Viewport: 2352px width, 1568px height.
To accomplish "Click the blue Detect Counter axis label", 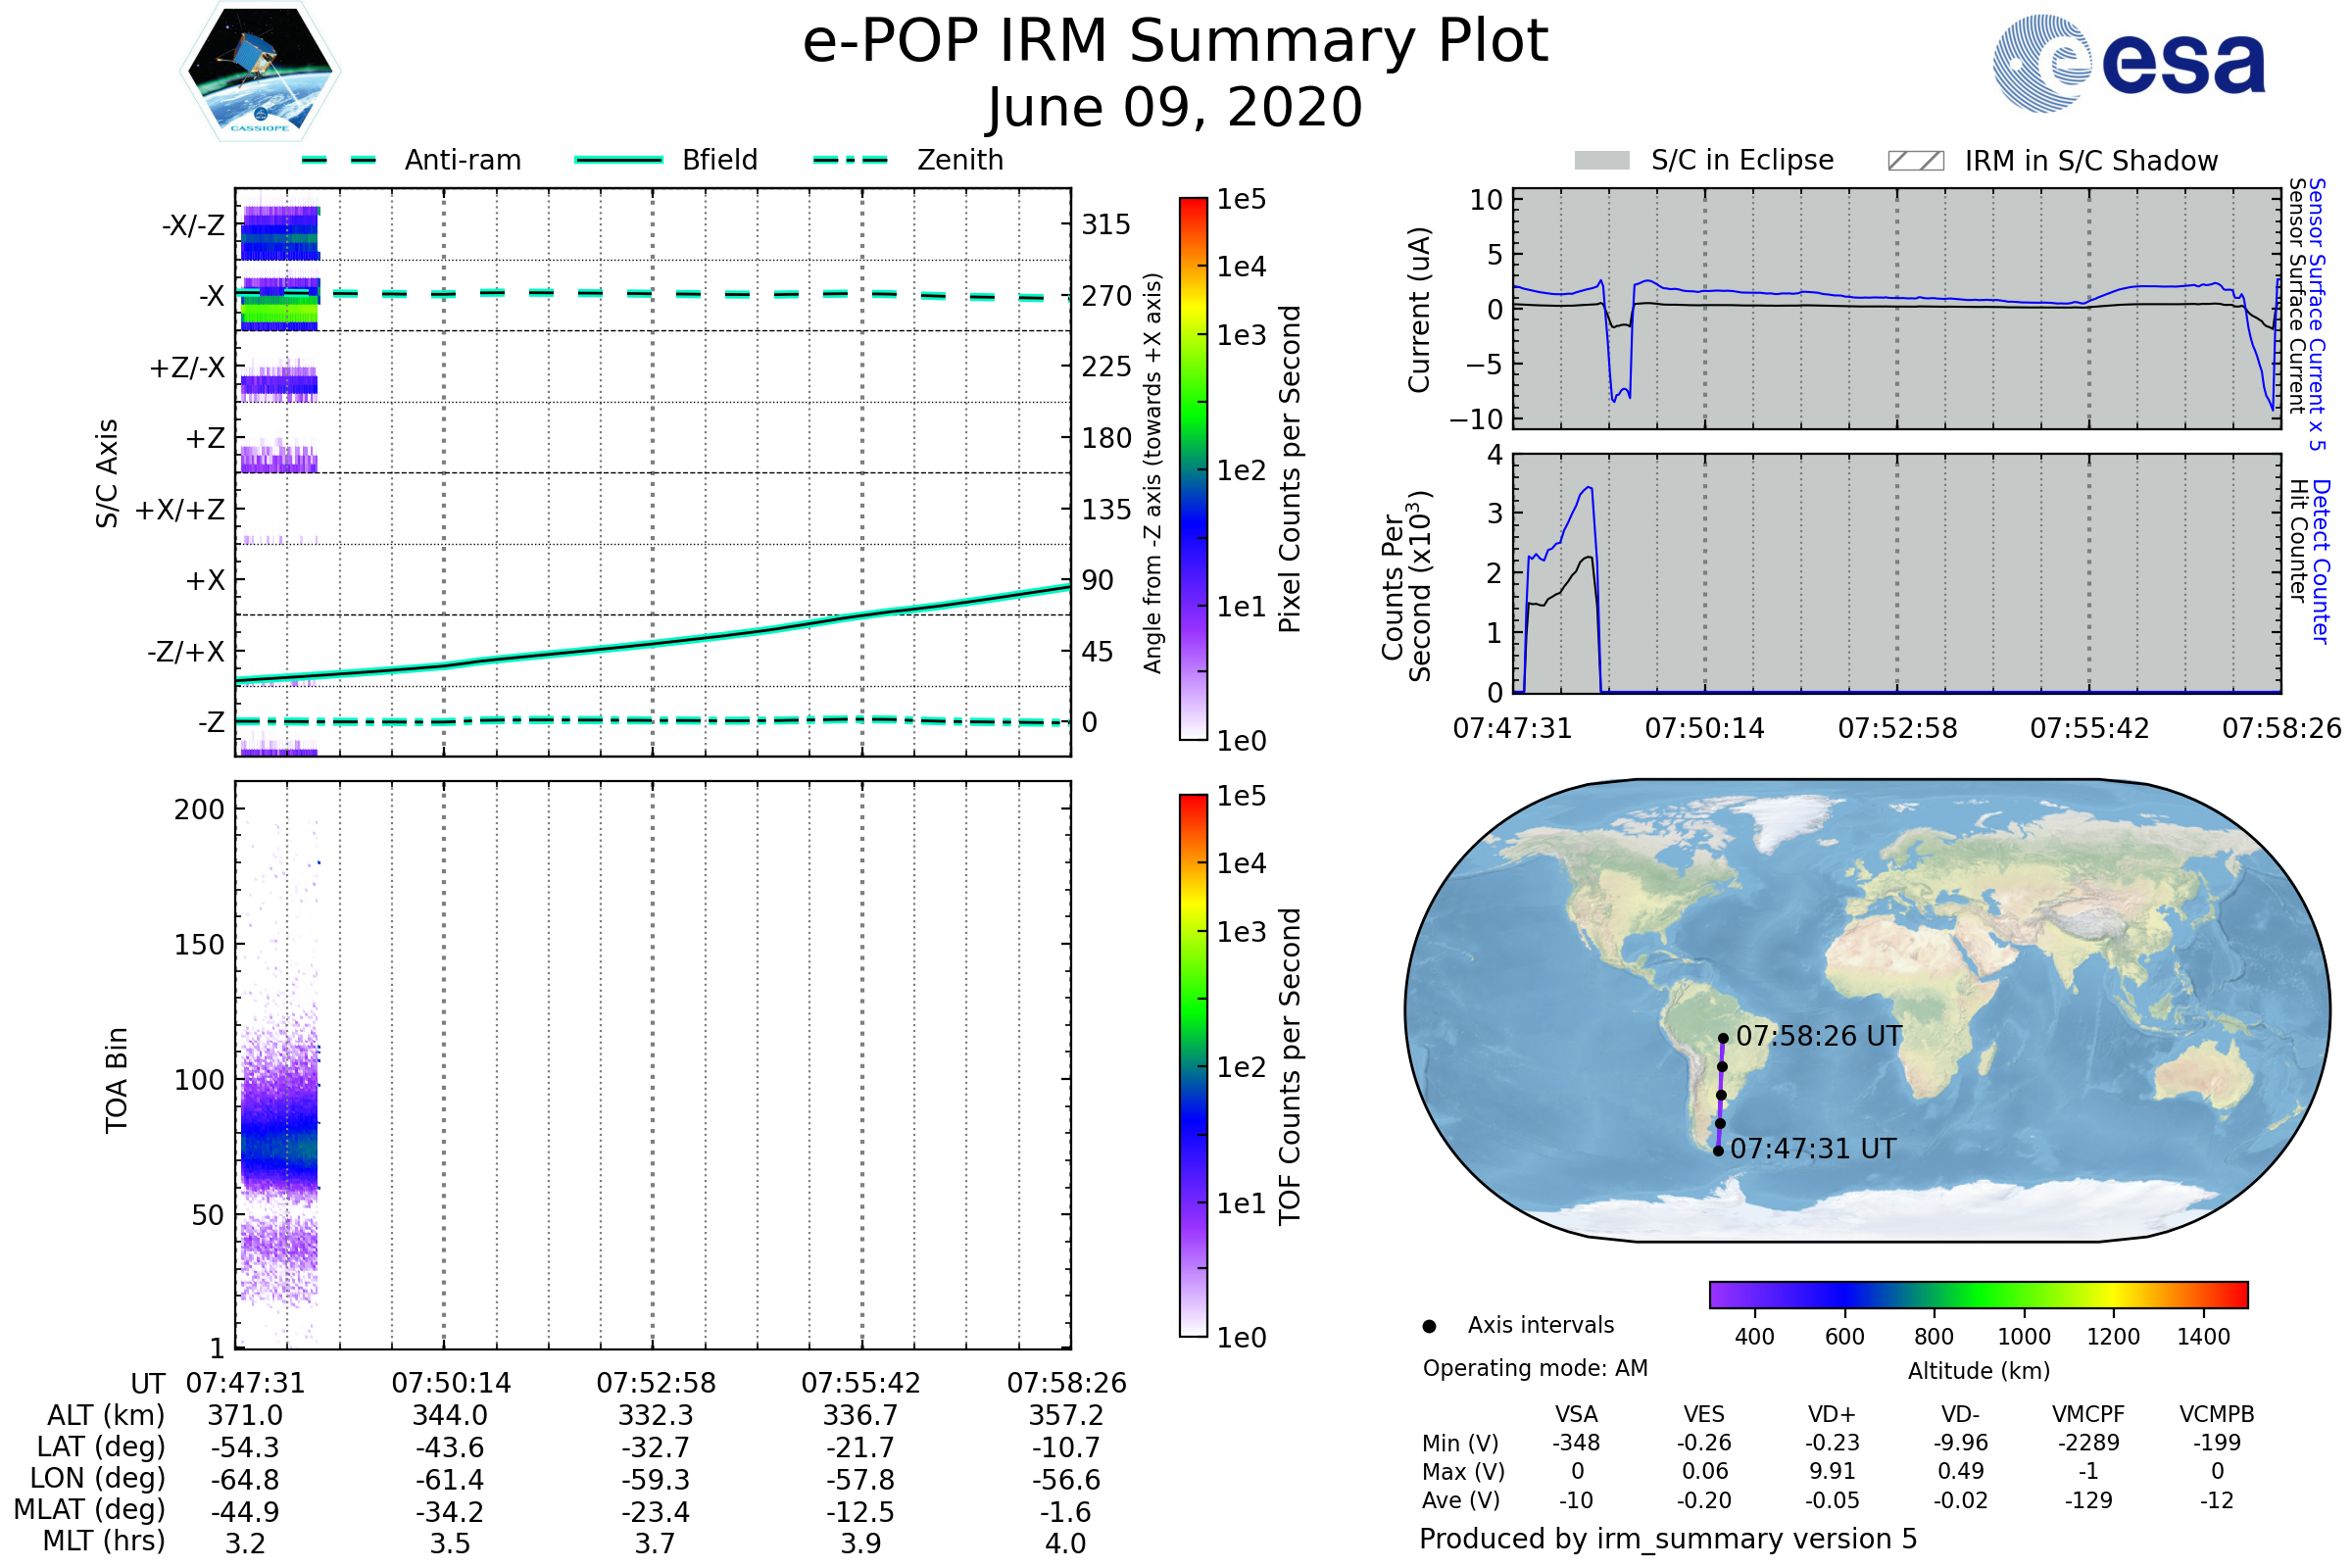I will click(2321, 561).
